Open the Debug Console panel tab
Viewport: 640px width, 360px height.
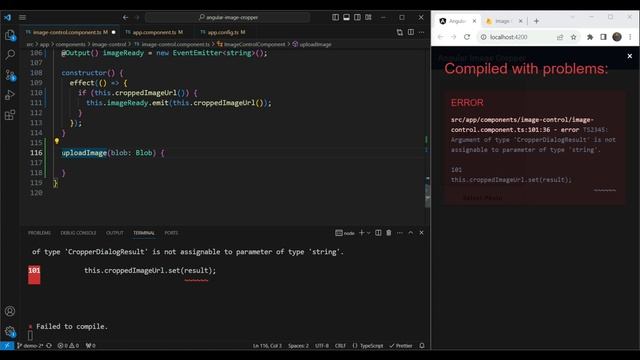pos(78,233)
